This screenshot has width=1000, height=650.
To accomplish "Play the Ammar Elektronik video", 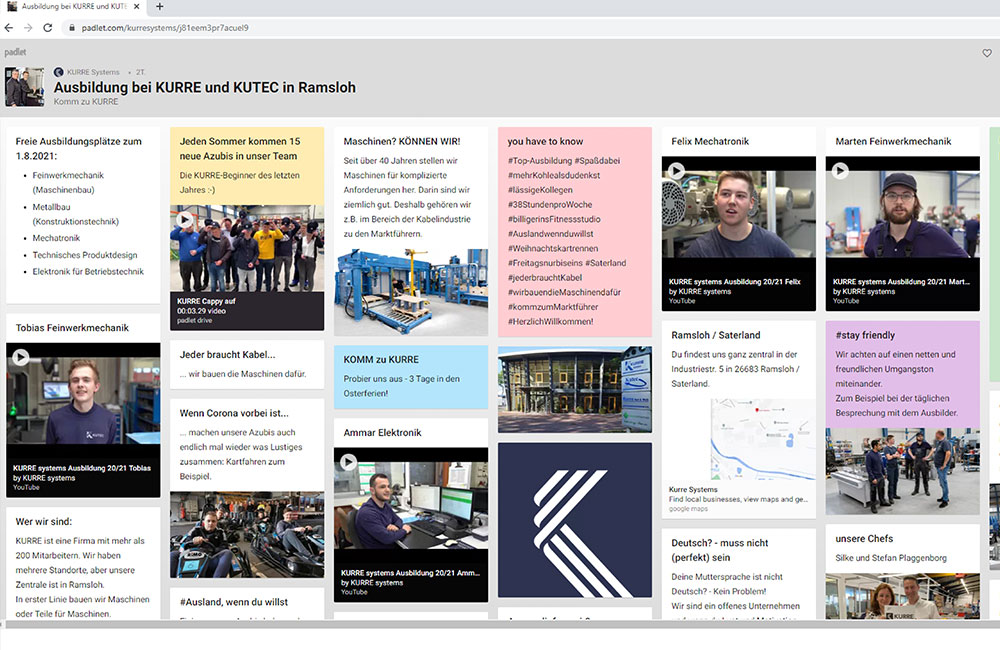I will tap(348, 462).
